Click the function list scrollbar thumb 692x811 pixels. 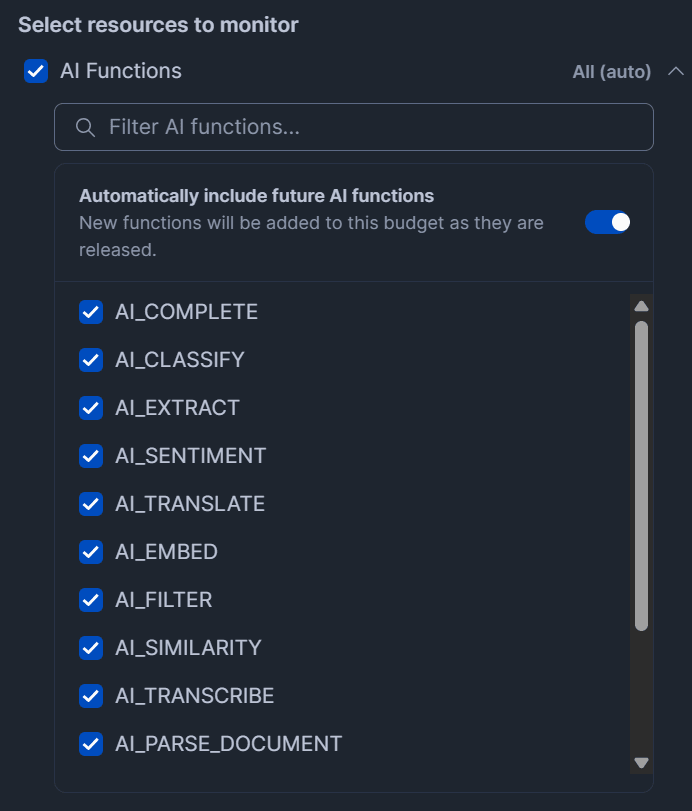tap(642, 475)
